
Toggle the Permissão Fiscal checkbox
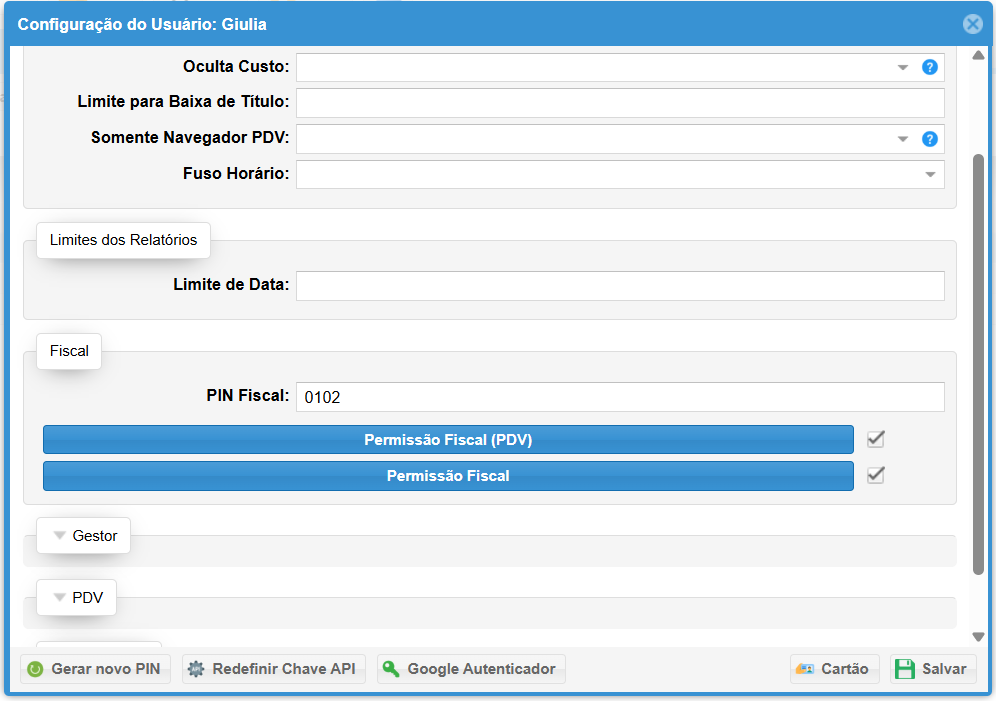876,475
